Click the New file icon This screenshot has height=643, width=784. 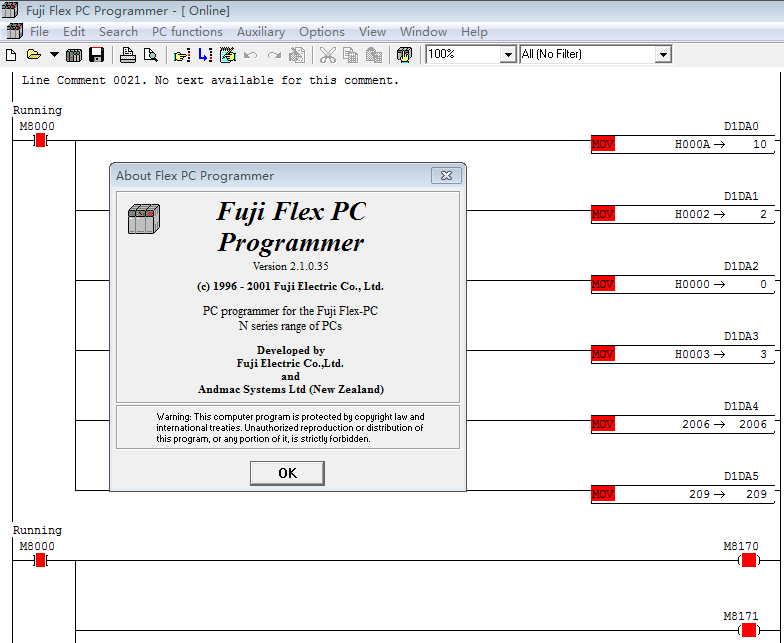(x=11, y=54)
